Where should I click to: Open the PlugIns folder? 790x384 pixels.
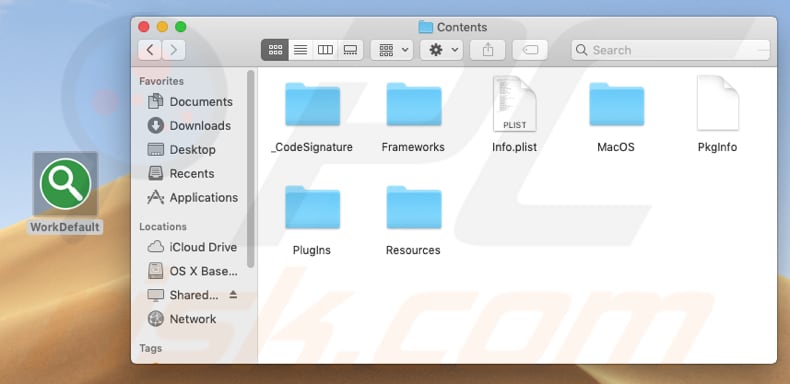[312, 207]
